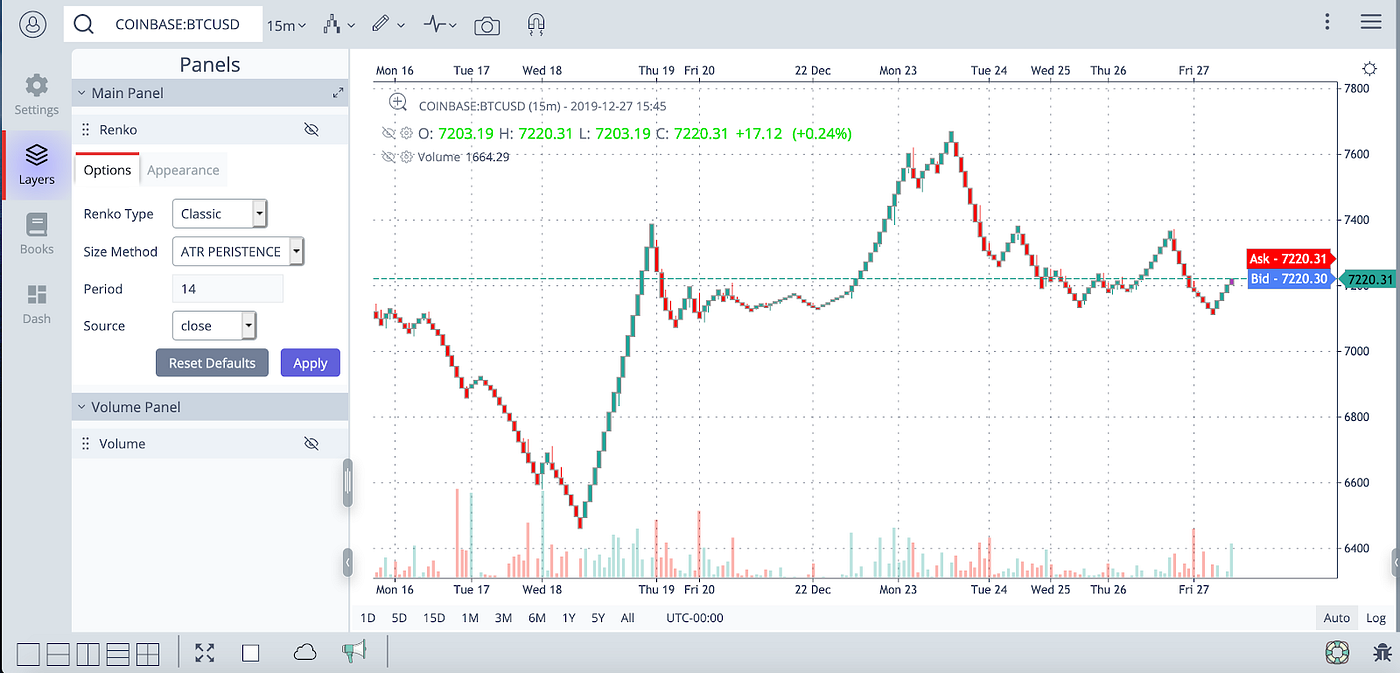Open the chart screenshot camera tool

(x=487, y=25)
